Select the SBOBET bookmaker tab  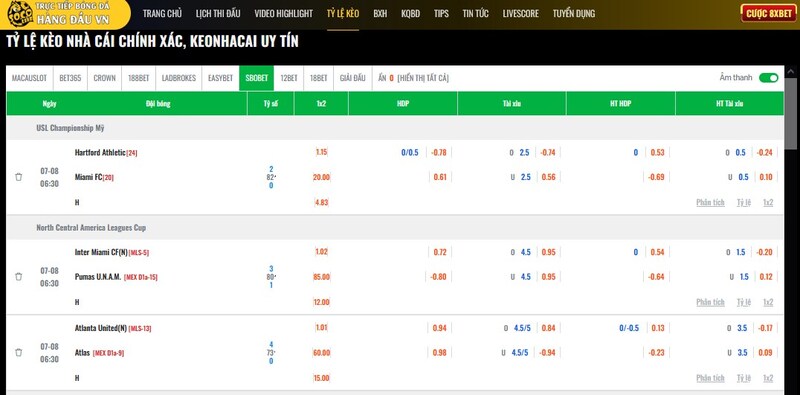(x=256, y=78)
